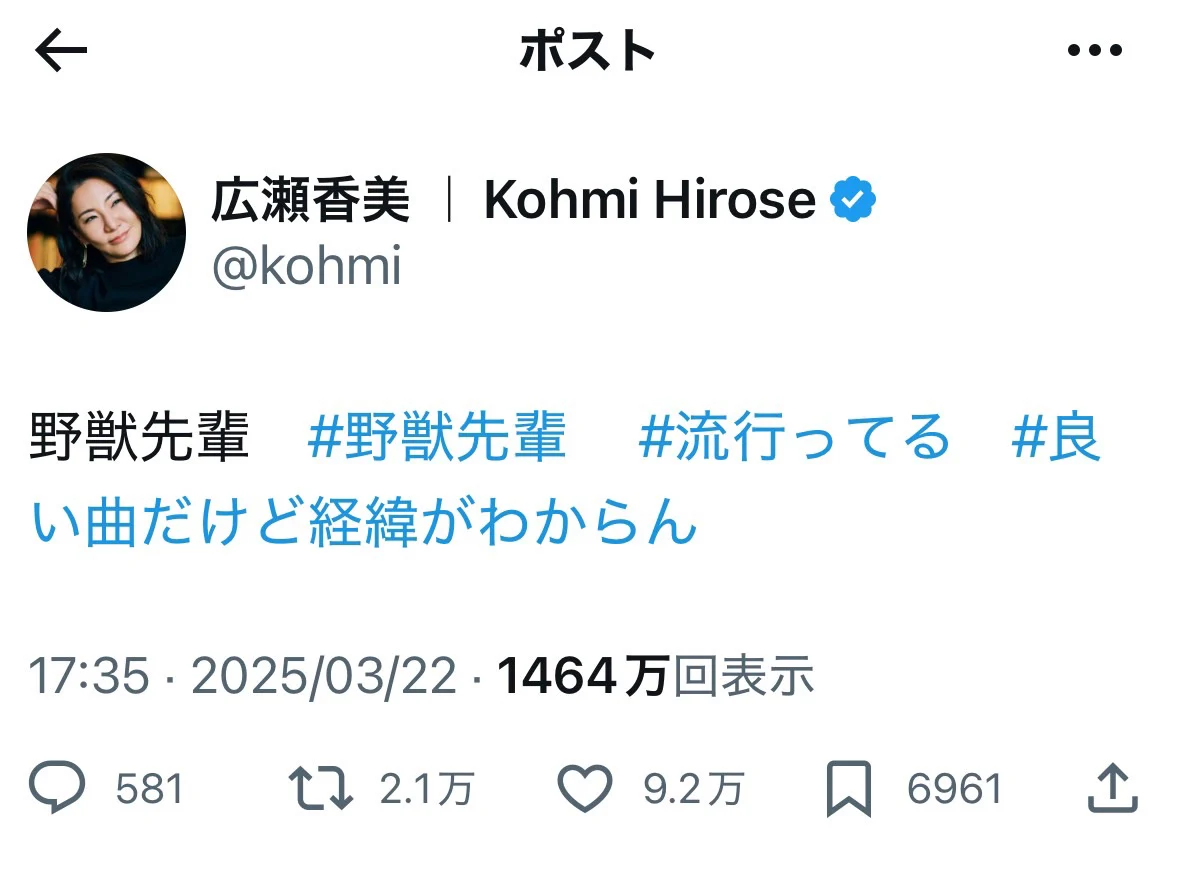This screenshot has height=881, width=1179.
Task: Go back using the left arrow
Action: tap(61, 52)
